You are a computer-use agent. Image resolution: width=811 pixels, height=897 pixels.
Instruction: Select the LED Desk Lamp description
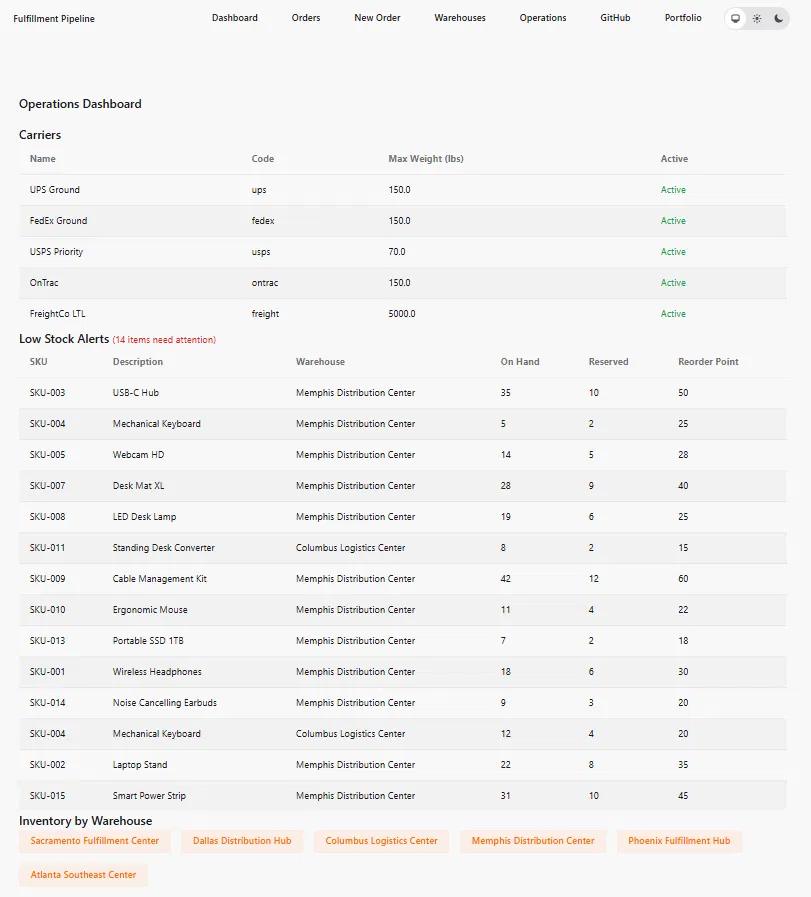[x=144, y=517]
